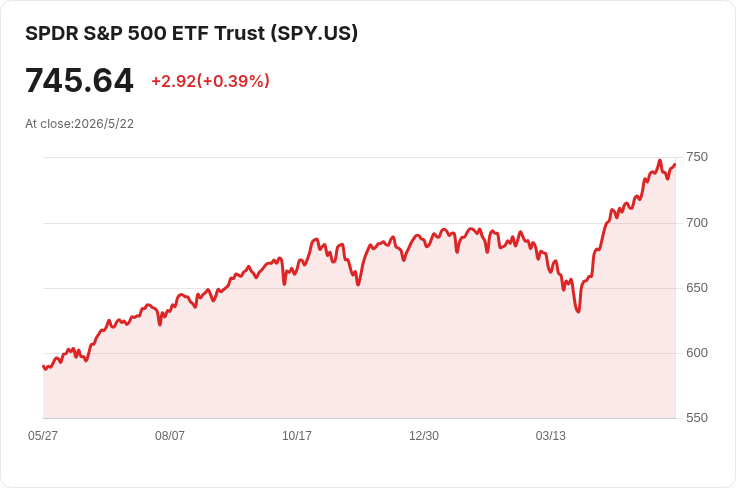The image size is (736, 488).
Task: Click the 10/17 date axis label
Action: coord(297,435)
